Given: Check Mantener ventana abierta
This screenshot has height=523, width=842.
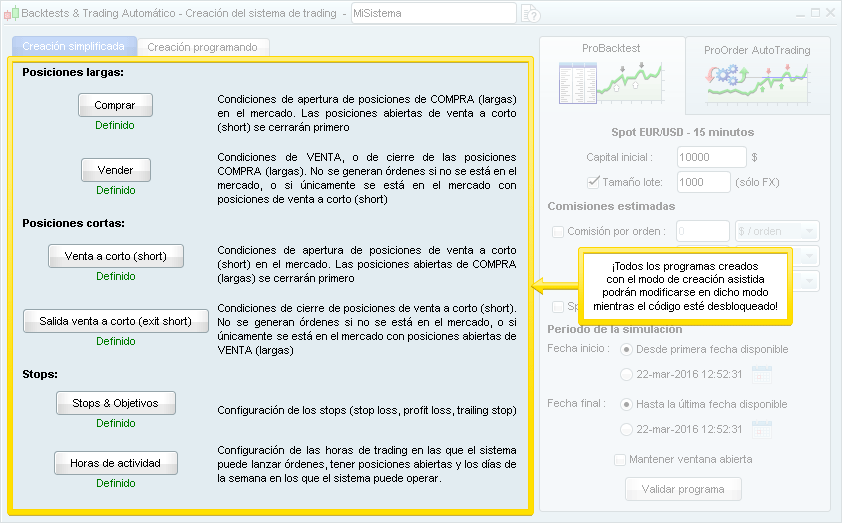Looking at the screenshot, I should 620,460.
